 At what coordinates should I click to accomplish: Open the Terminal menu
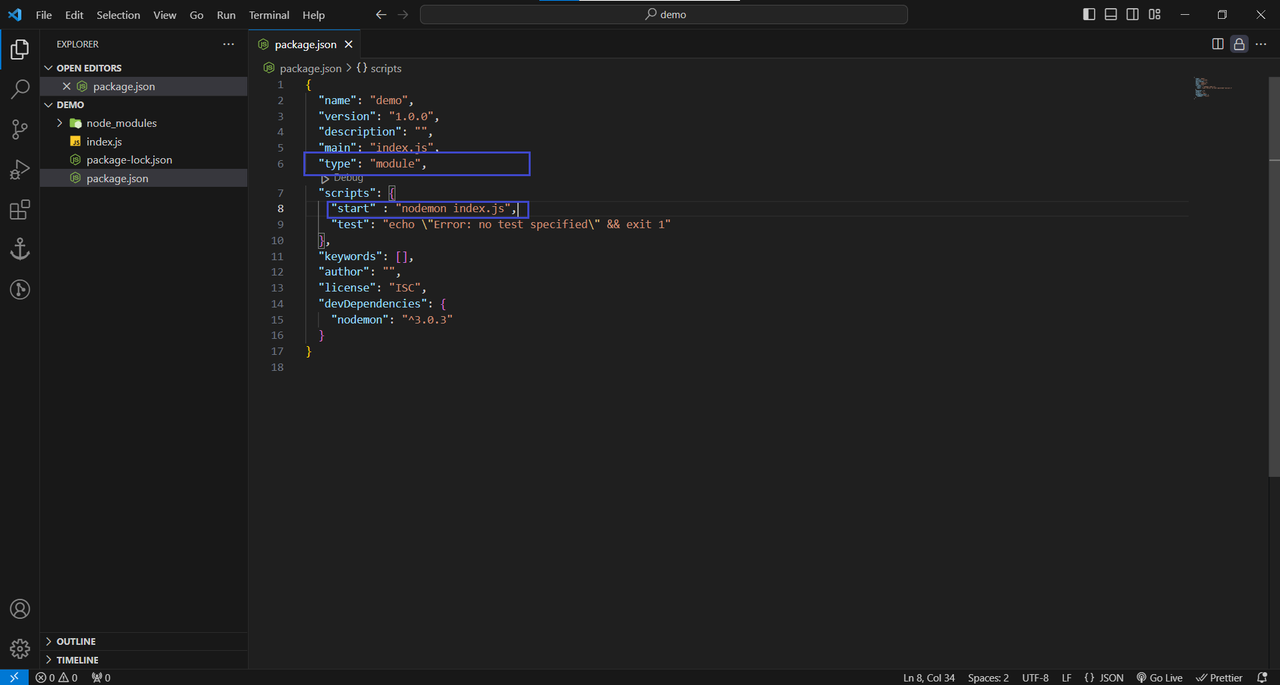coord(269,15)
